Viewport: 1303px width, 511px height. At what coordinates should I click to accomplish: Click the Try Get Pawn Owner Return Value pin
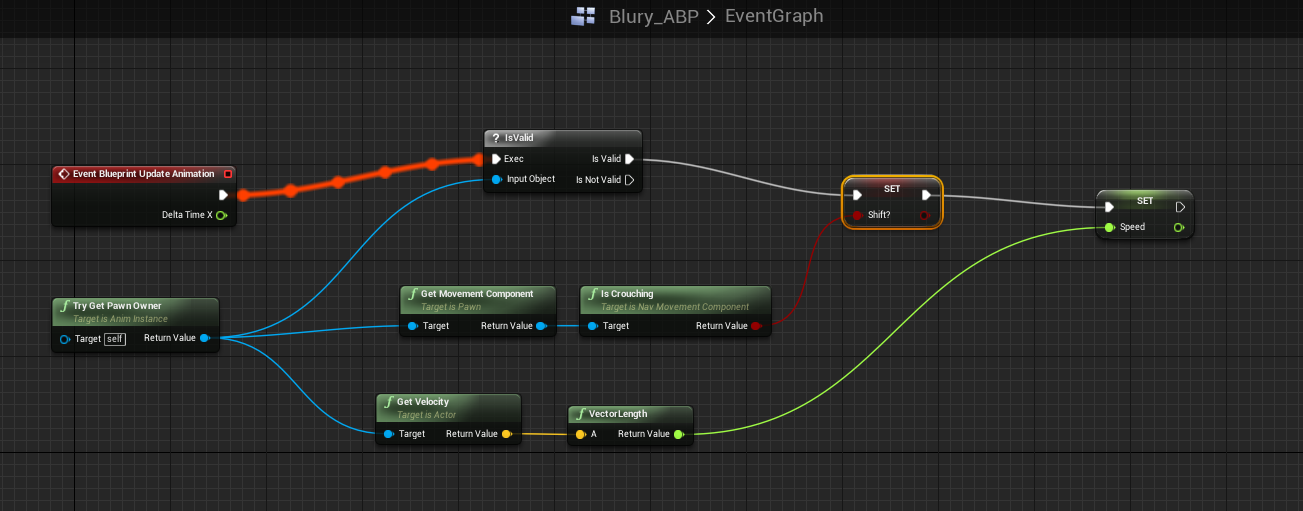204,338
